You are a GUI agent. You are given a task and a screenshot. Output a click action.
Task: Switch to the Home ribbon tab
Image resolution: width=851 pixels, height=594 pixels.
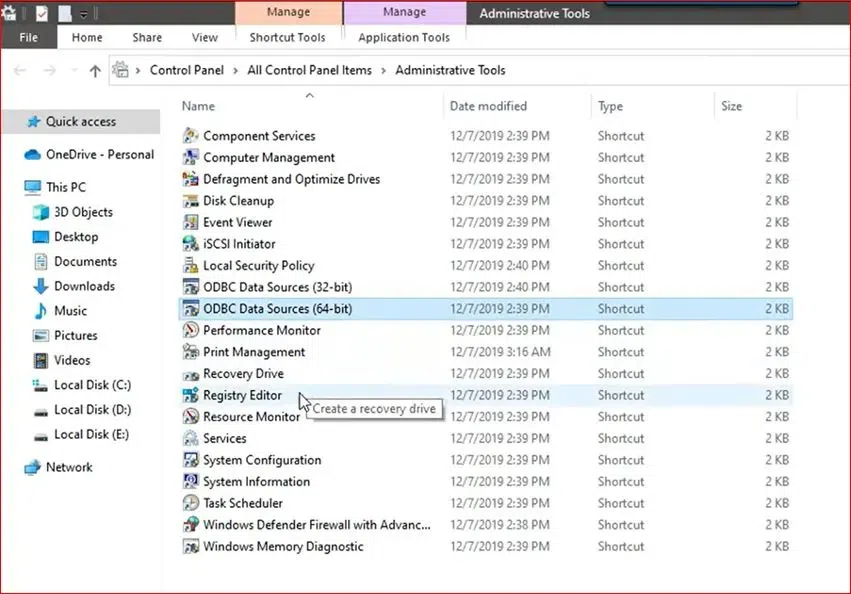(87, 37)
